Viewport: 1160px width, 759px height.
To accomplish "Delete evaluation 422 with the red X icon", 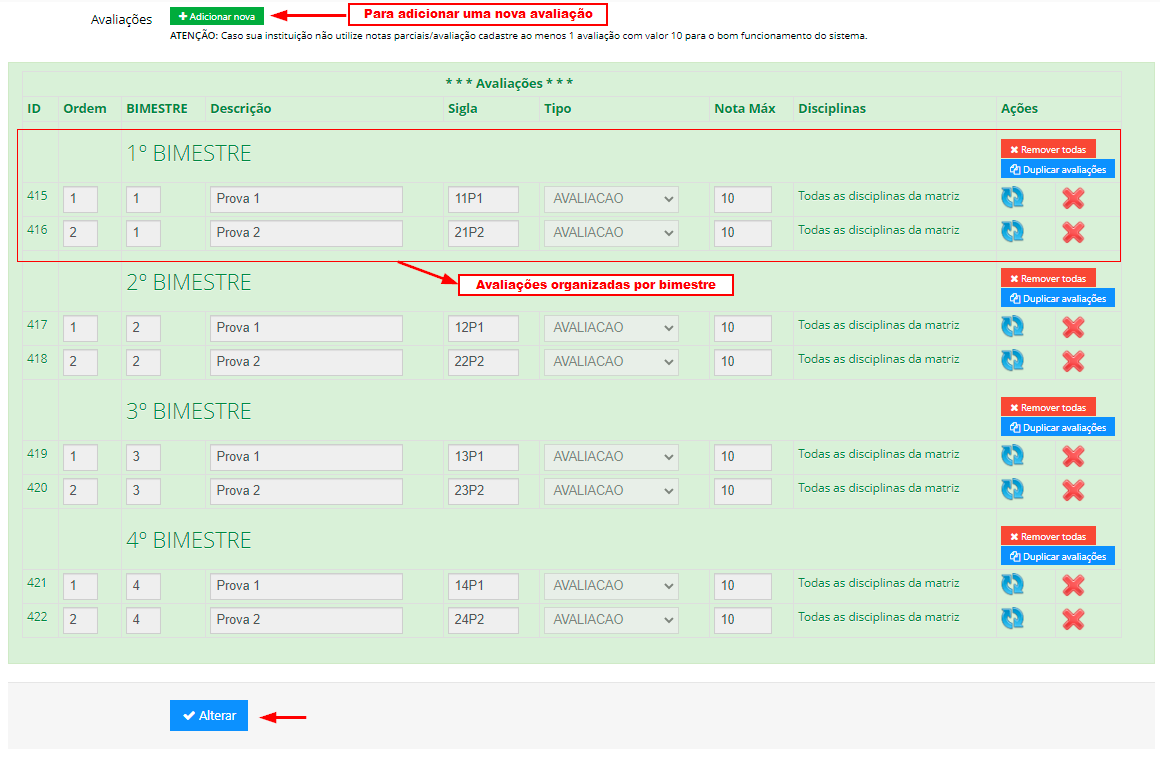I will tap(1073, 619).
